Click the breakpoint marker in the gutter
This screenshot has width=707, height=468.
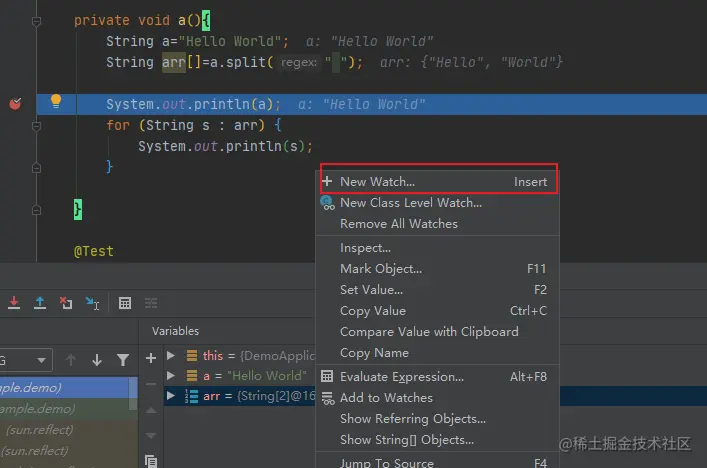coord(15,103)
